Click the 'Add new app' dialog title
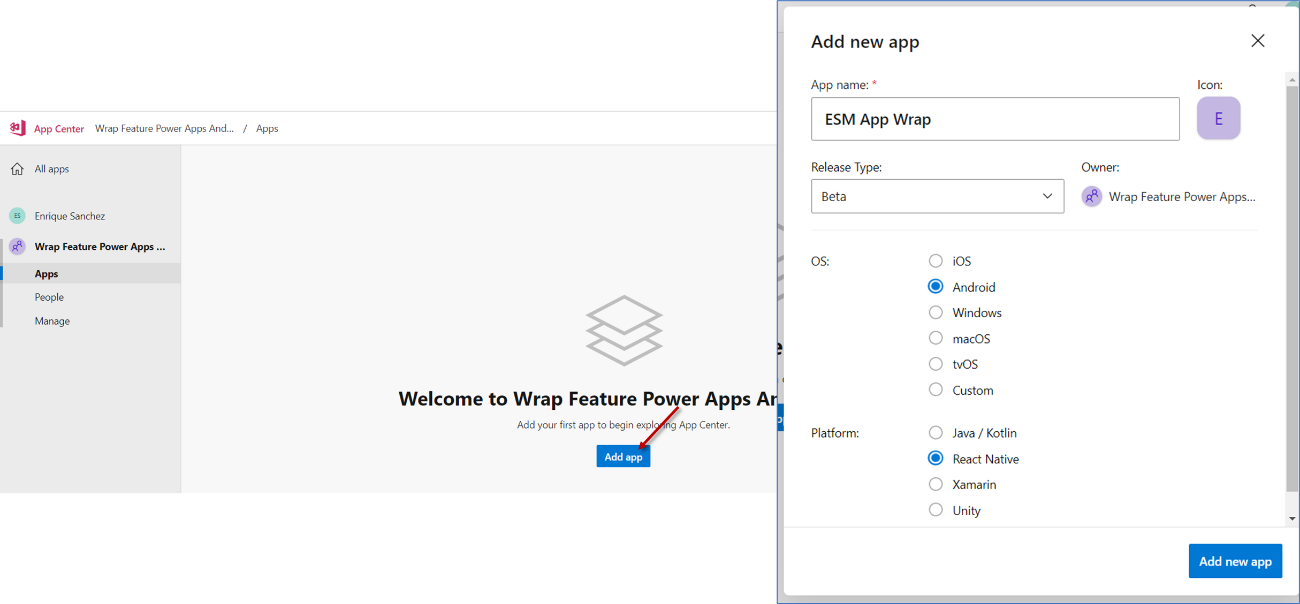The height and width of the screenshot is (604, 1300). pyautogui.click(x=865, y=42)
